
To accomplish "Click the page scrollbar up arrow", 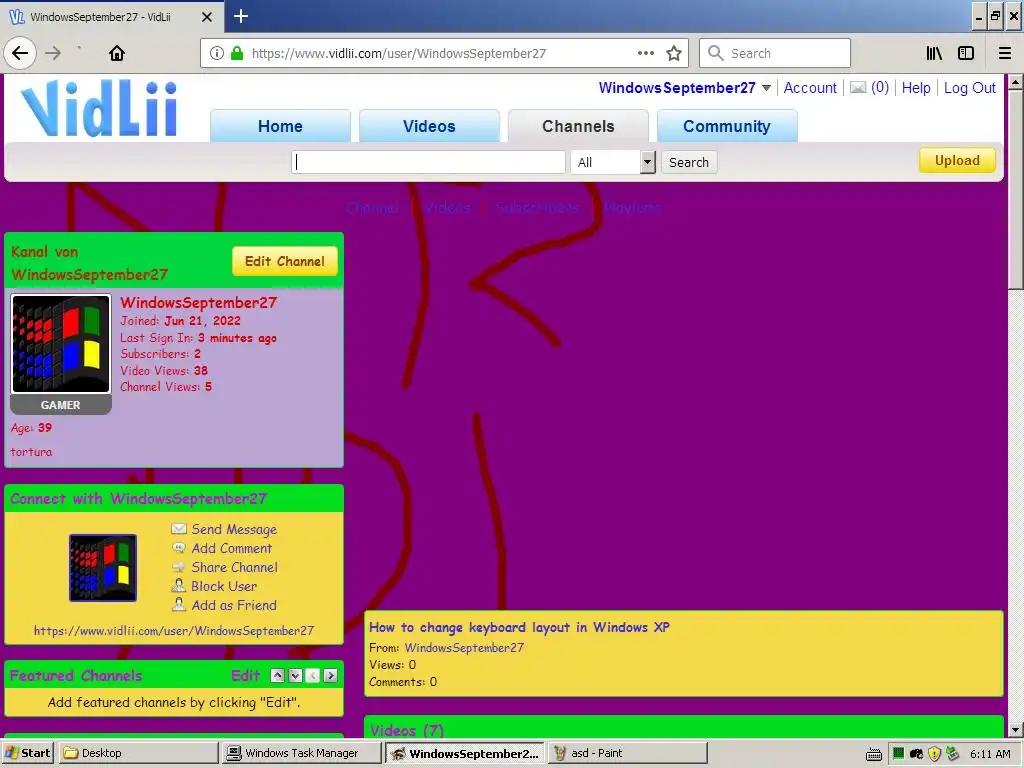I will coord(1015,83).
